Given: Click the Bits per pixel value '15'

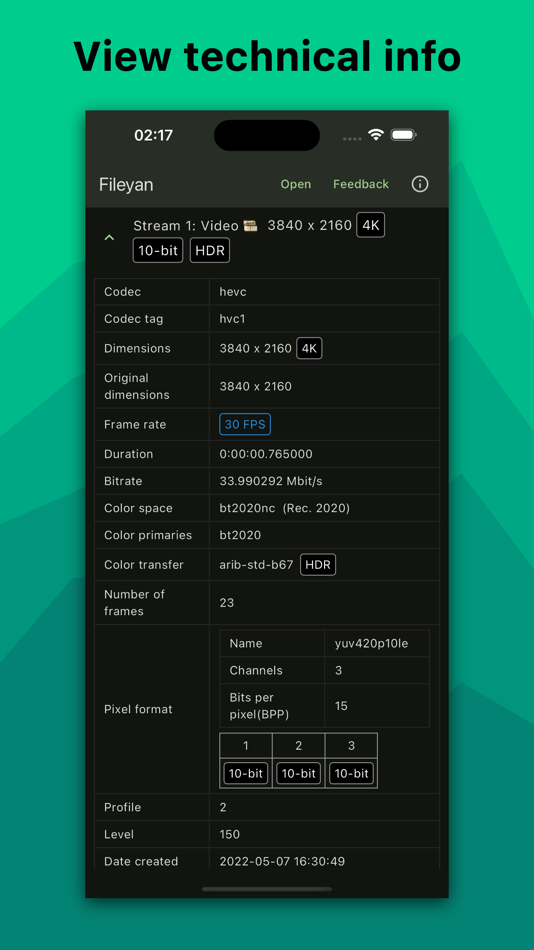Looking at the screenshot, I should (x=341, y=706).
